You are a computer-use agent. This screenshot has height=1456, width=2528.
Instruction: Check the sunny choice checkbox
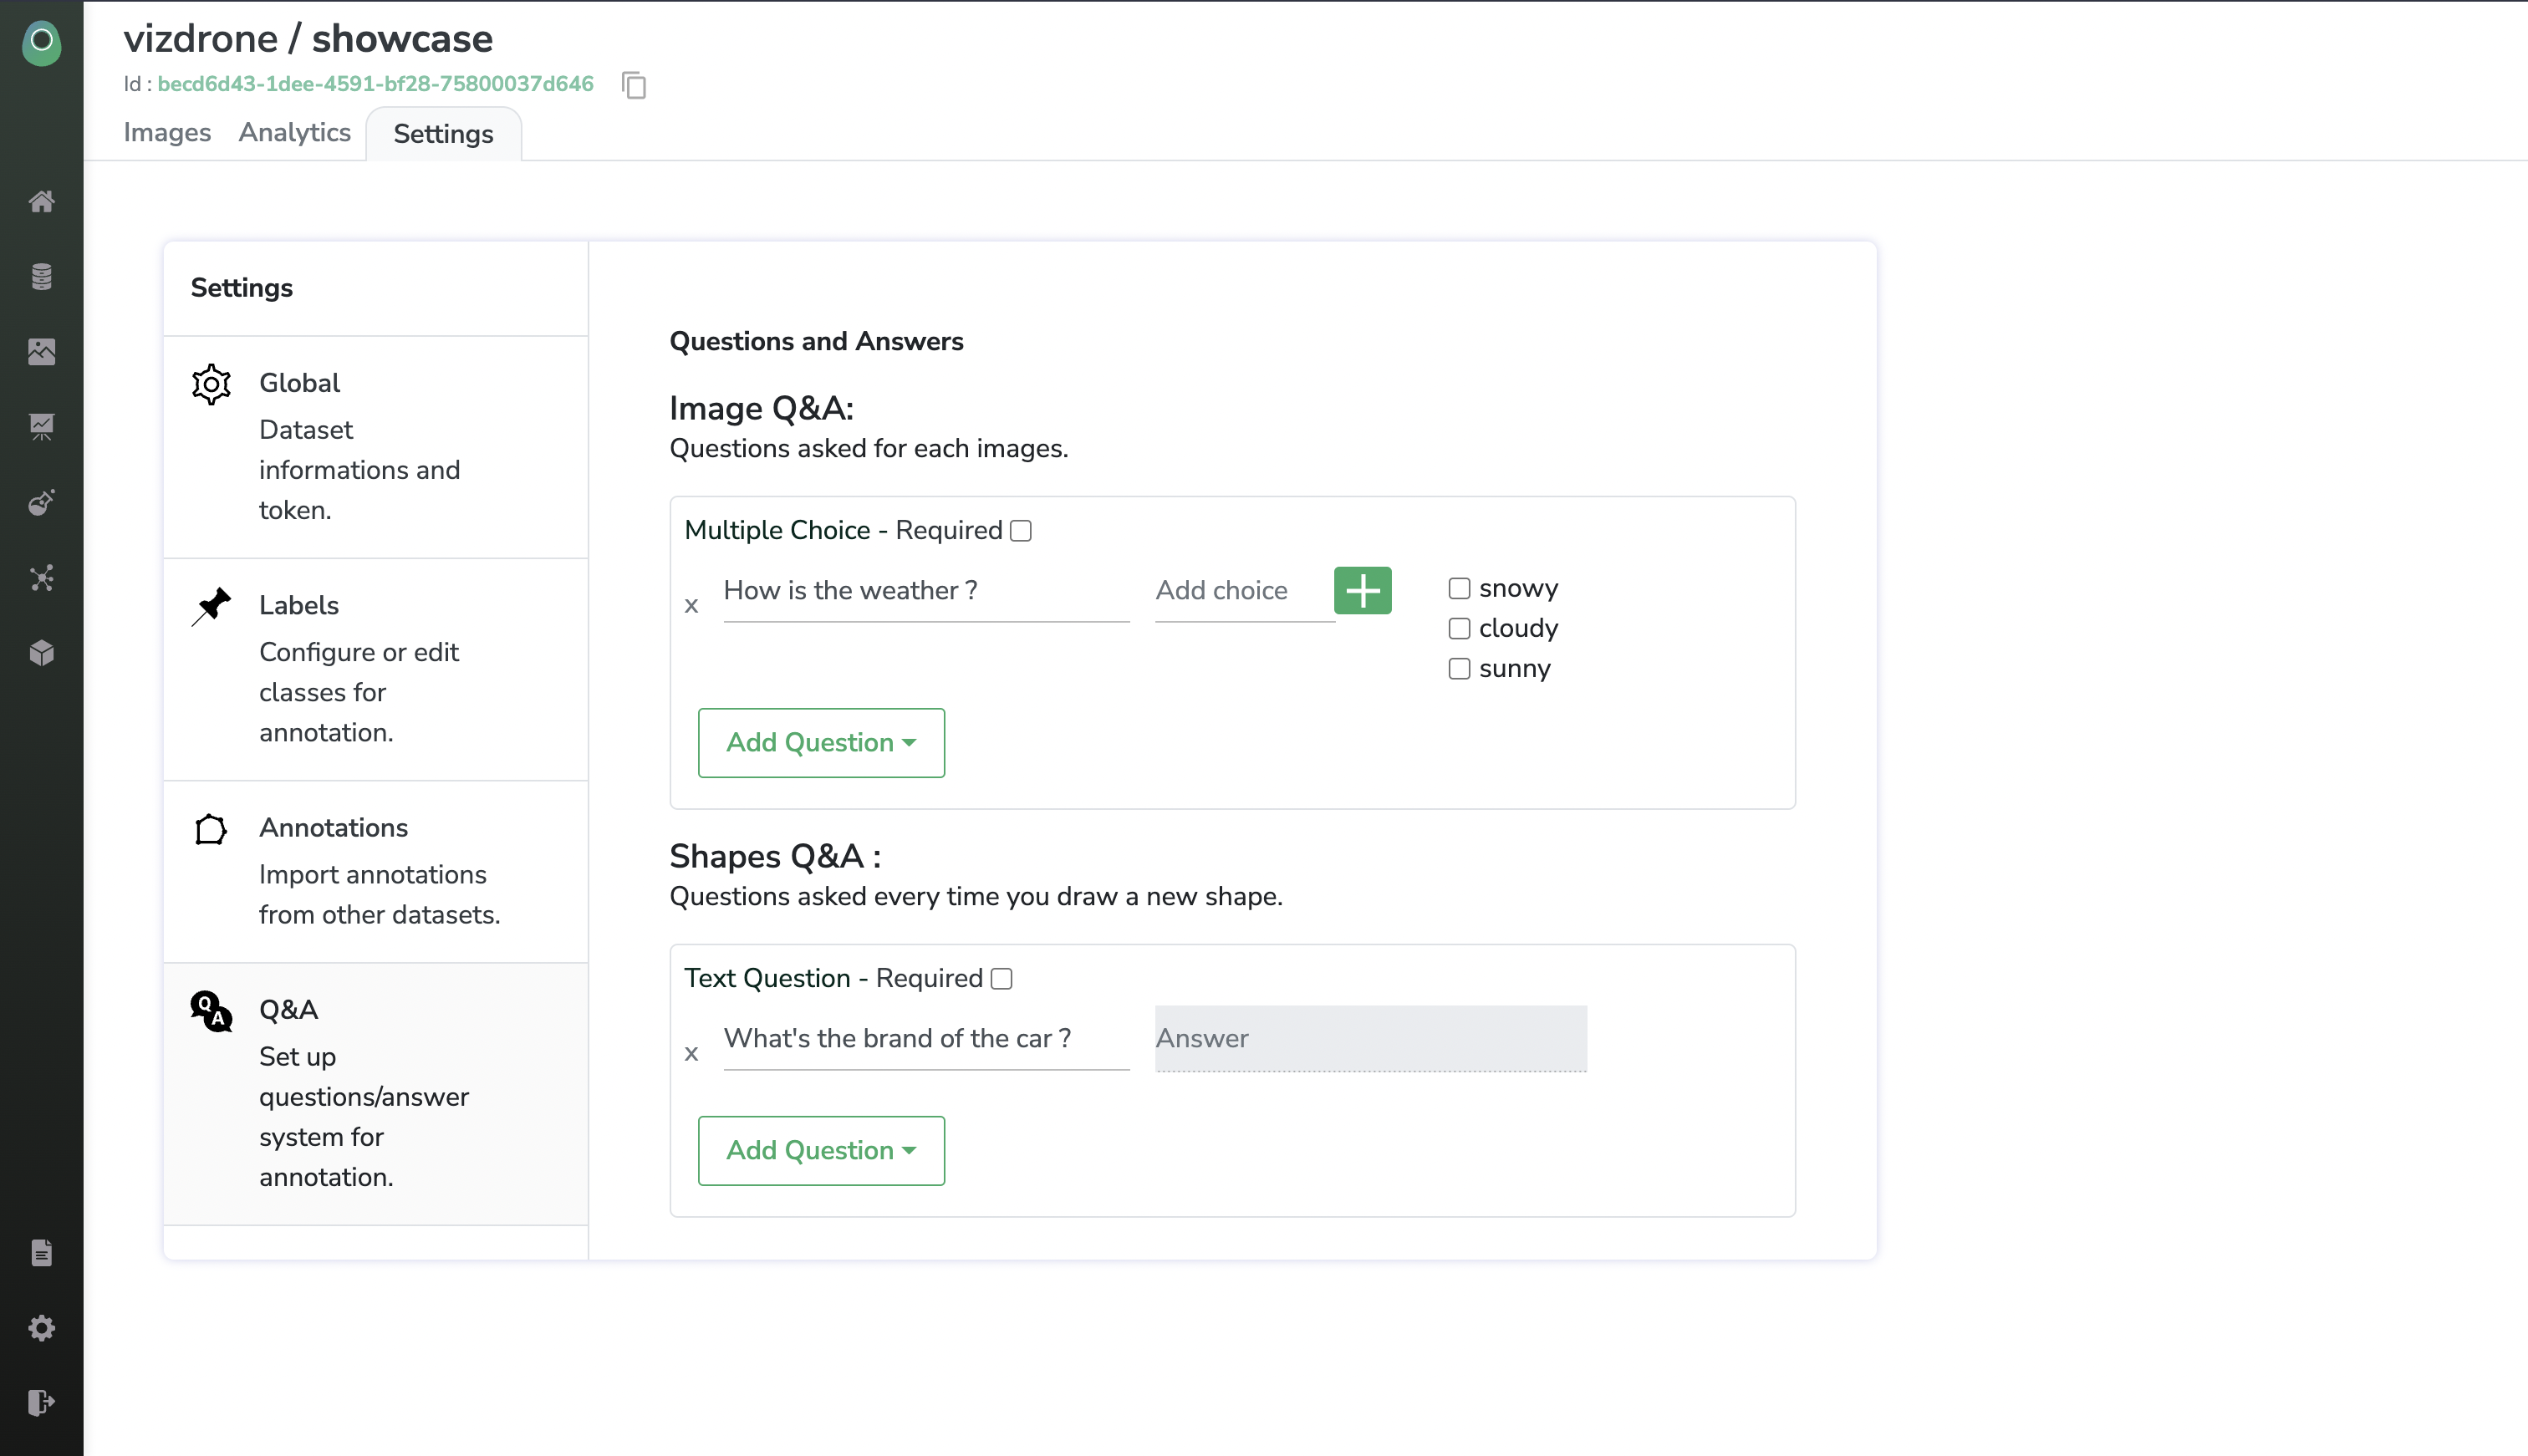(x=1459, y=668)
